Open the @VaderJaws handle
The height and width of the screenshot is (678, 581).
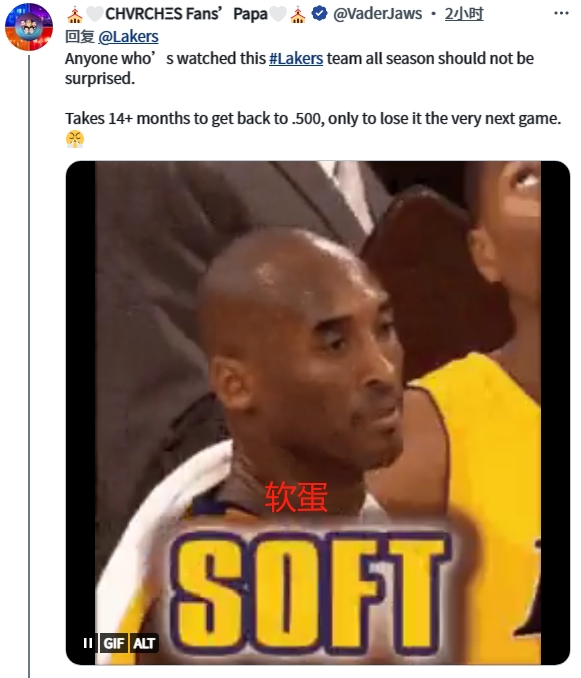click(x=377, y=14)
